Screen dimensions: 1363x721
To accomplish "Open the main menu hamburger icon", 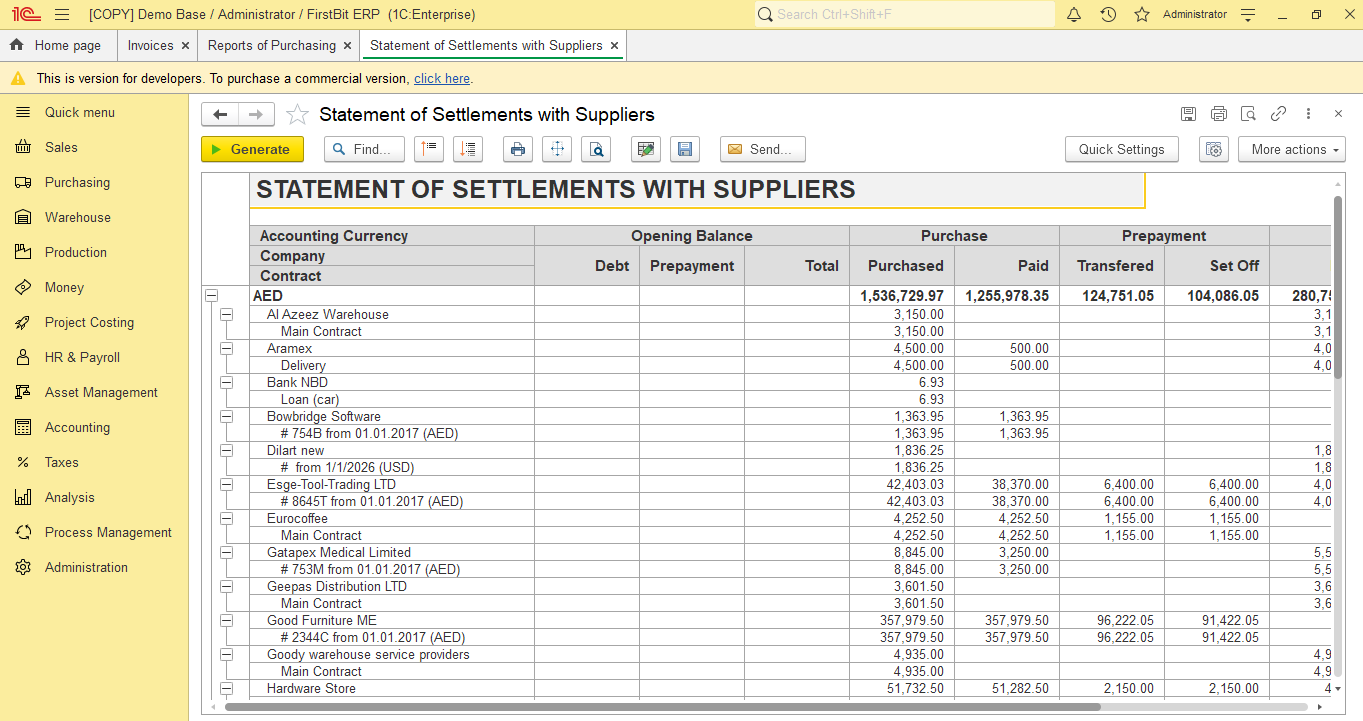I will (x=62, y=15).
